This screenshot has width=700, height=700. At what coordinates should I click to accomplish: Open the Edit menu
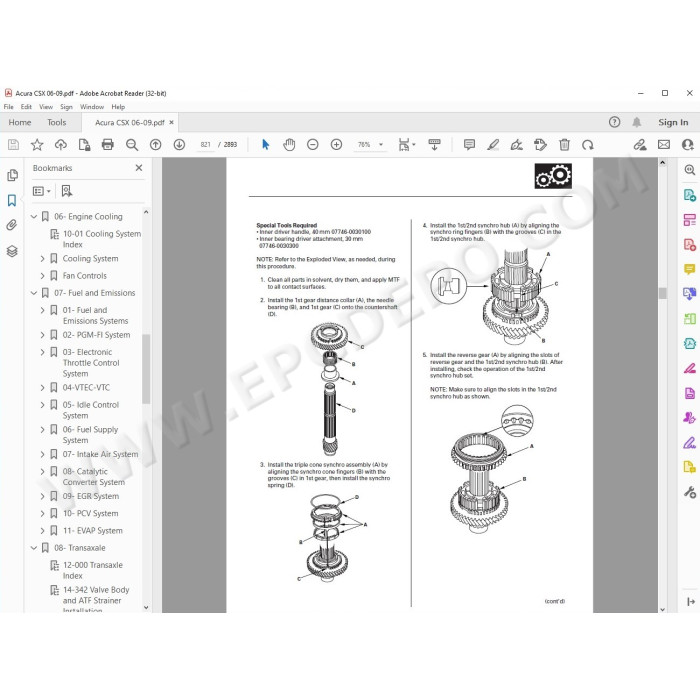(x=26, y=107)
